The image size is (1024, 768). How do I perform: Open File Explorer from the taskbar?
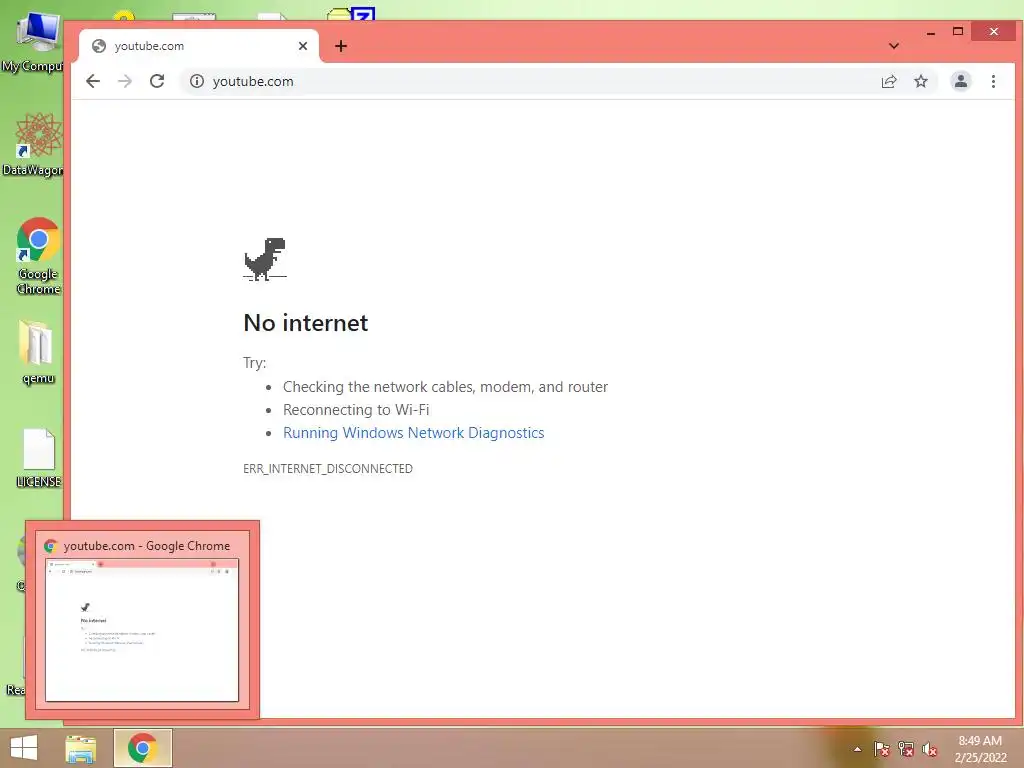click(x=81, y=748)
